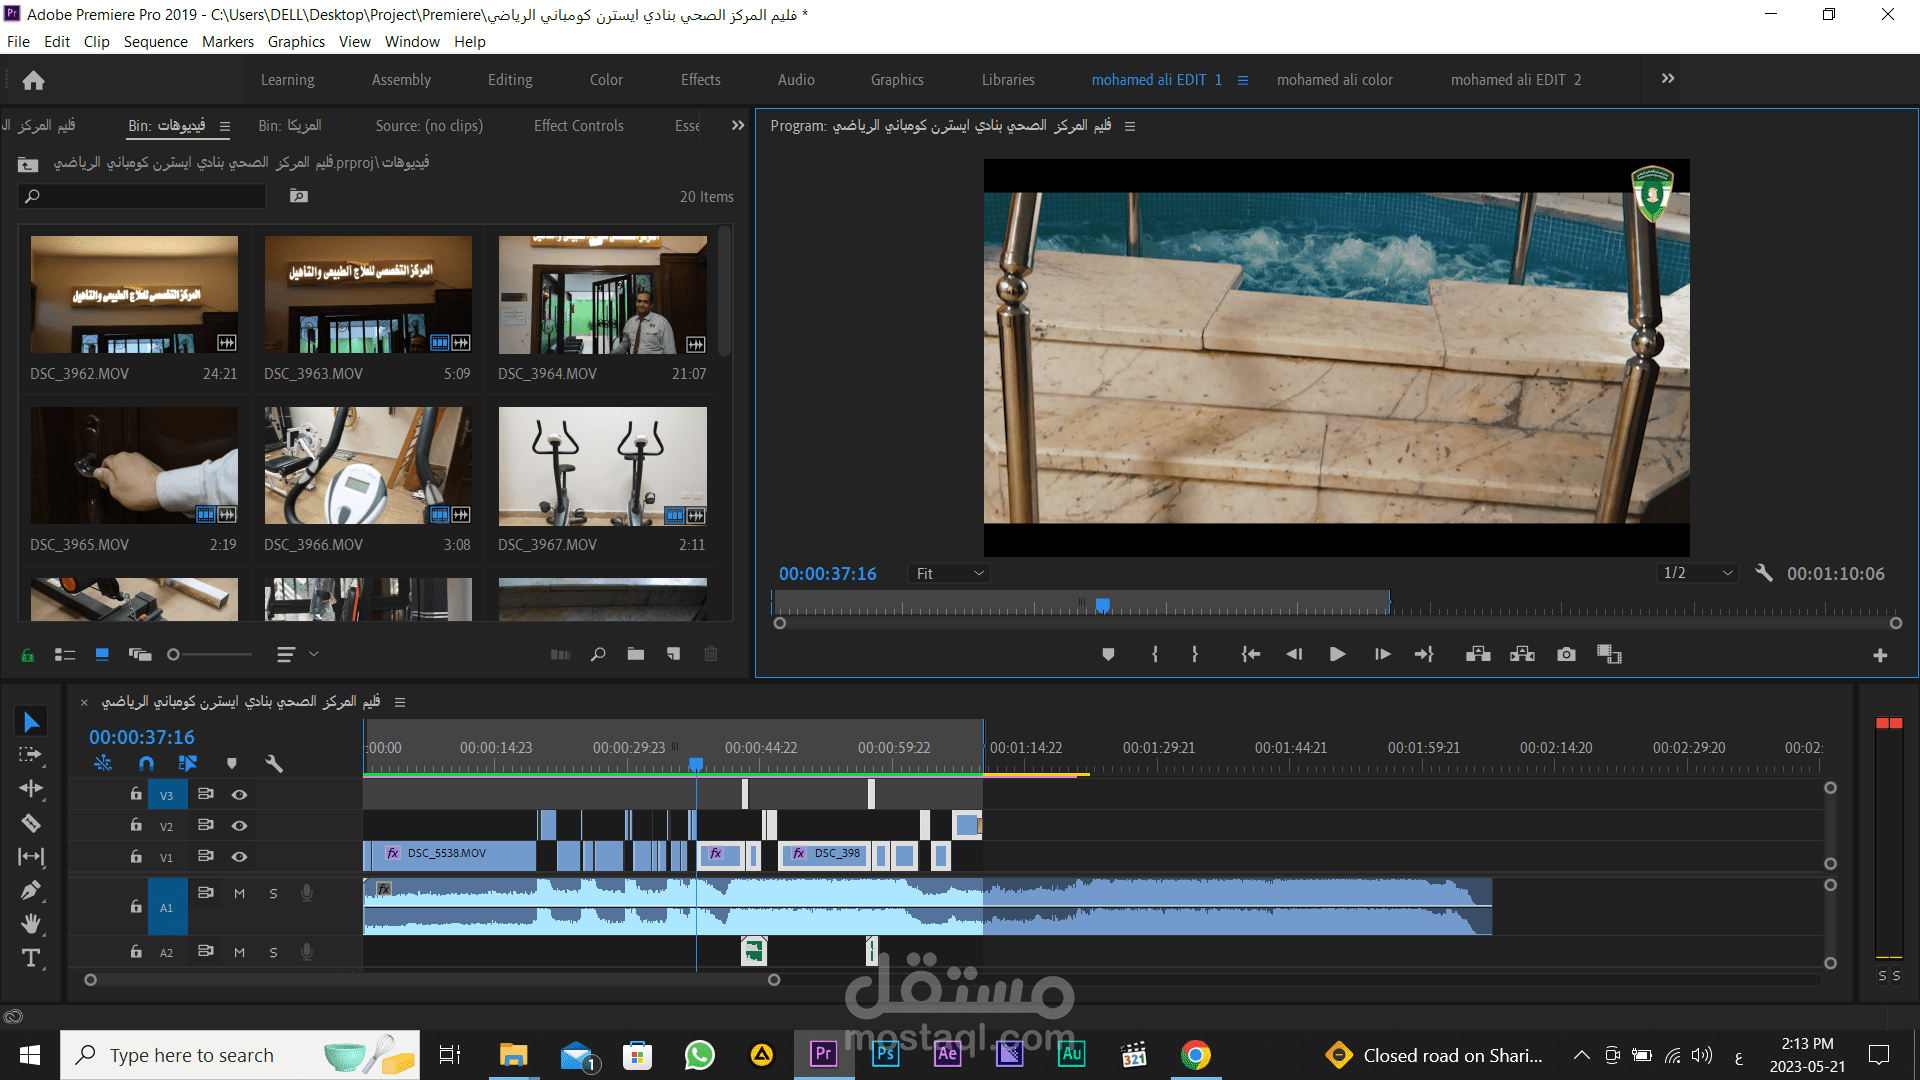
Task: Open Program monitor panel menu
Action: 1130,126
